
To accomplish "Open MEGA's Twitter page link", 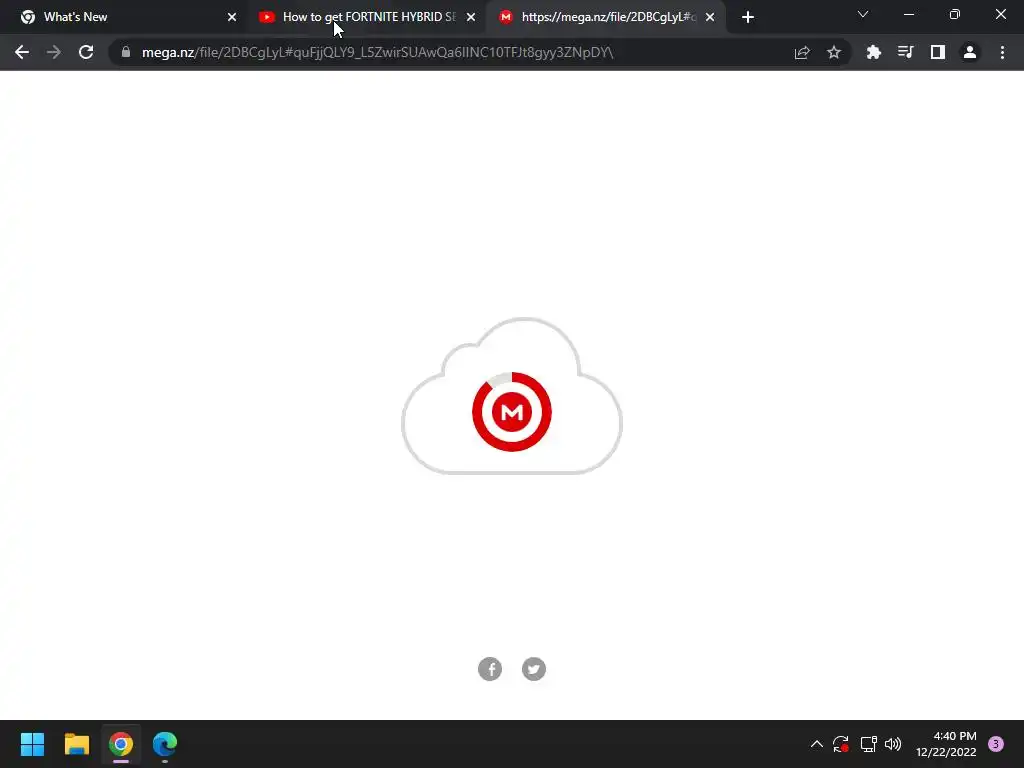I will 534,669.
